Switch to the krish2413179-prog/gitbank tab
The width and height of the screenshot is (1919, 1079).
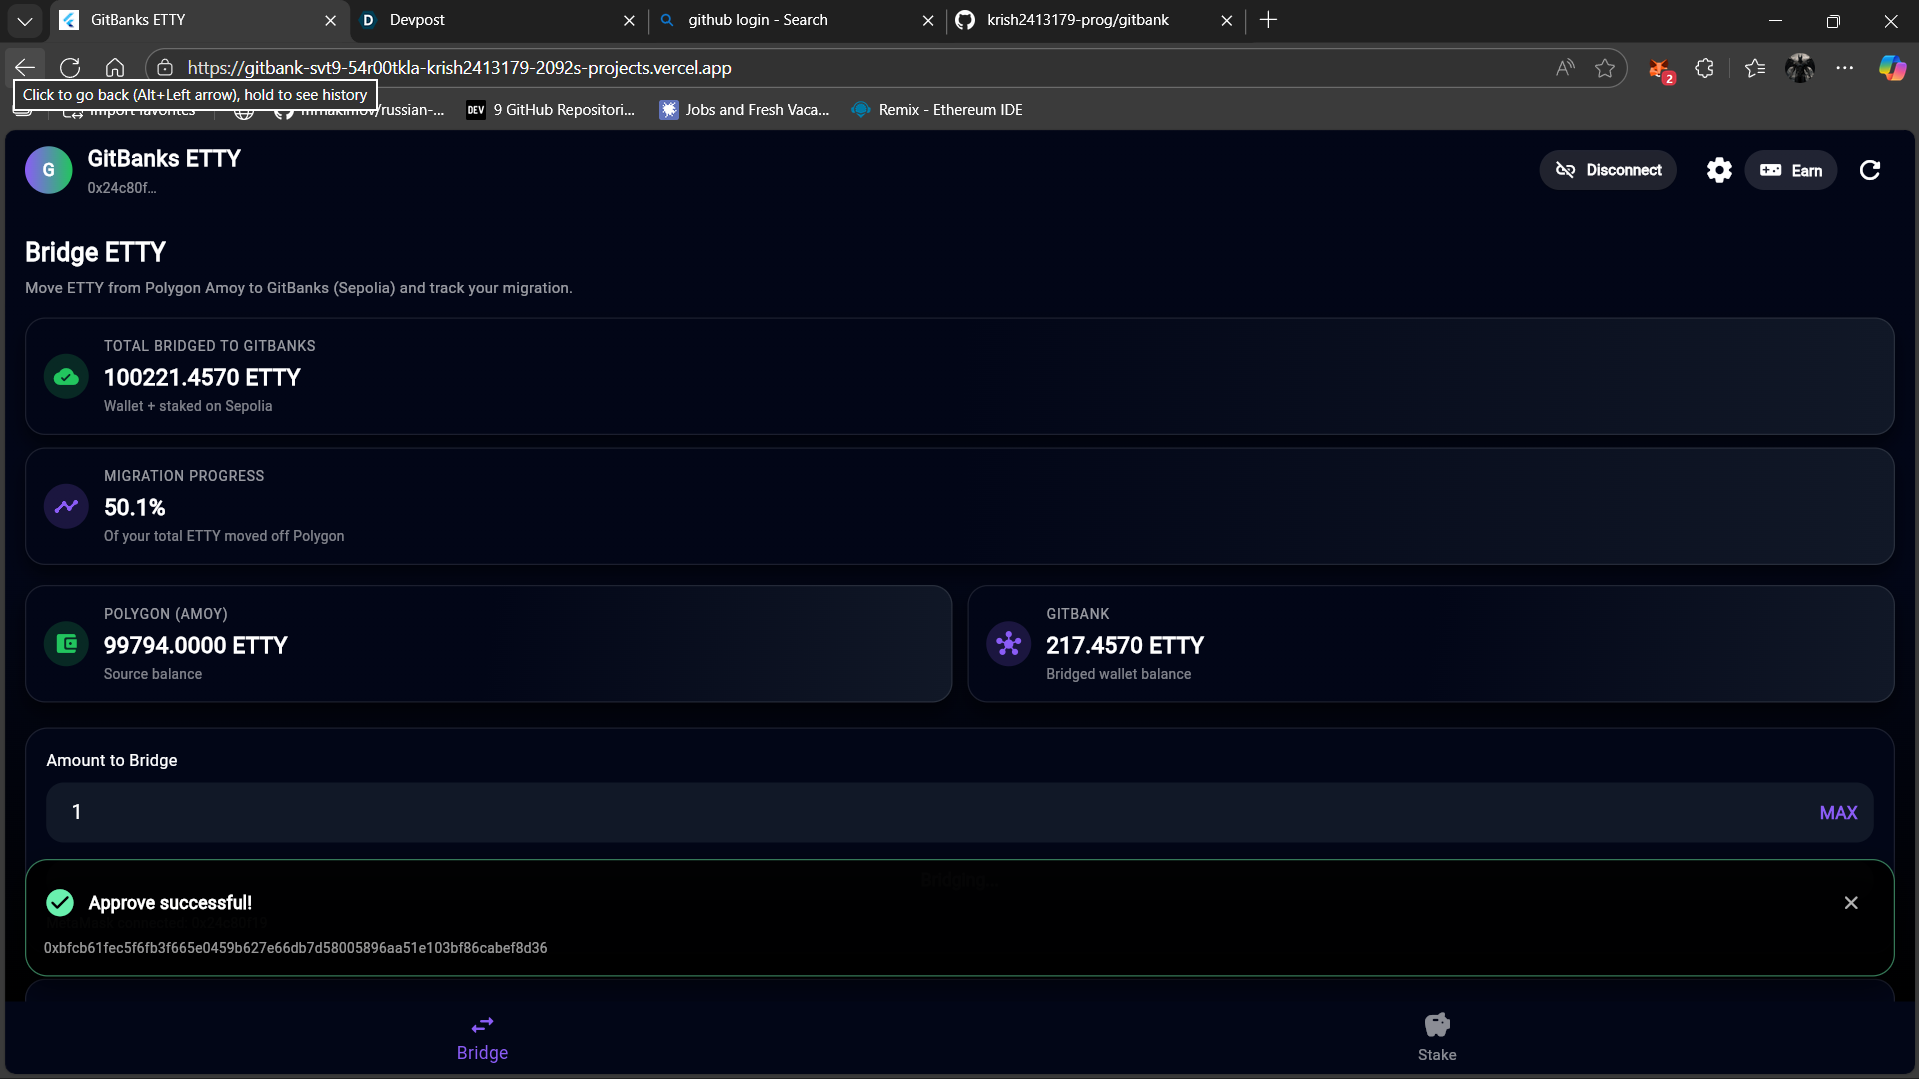[1095, 20]
